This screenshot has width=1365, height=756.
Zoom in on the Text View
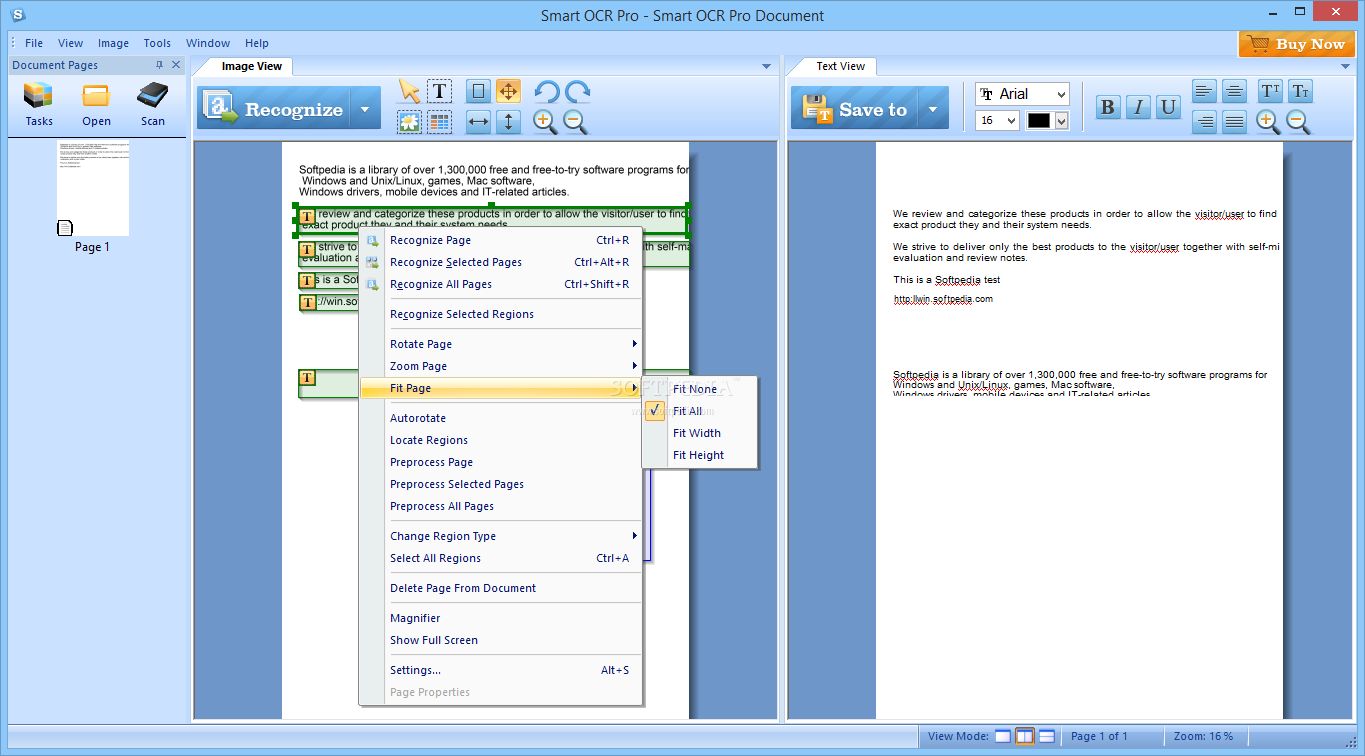click(x=1268, y=121)
